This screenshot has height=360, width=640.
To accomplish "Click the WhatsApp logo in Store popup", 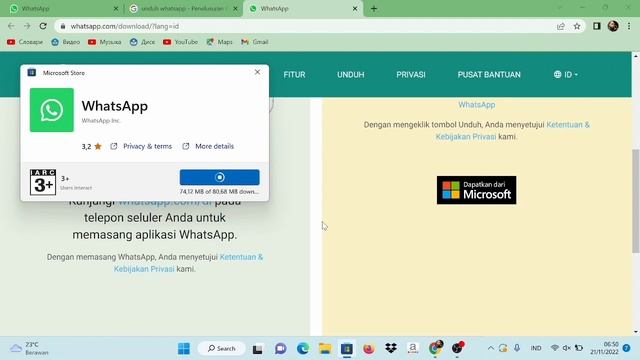I will pos(52,110).
